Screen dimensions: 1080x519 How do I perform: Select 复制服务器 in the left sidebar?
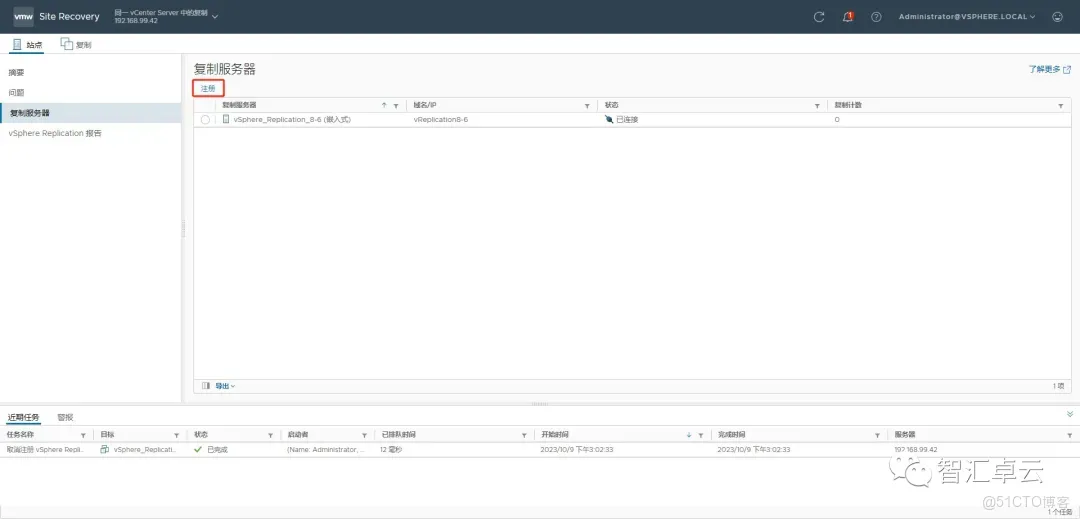tap(90, 113)
